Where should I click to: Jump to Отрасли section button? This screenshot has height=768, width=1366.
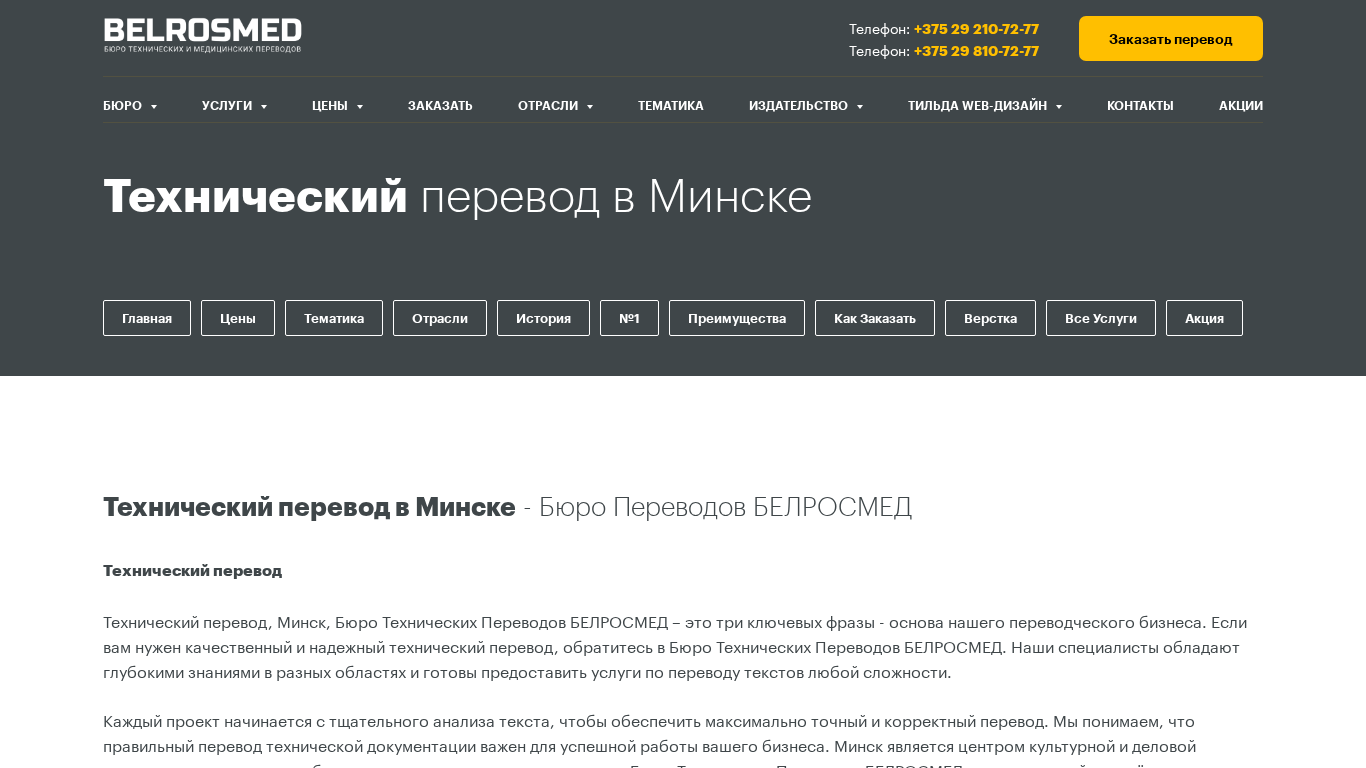pos(440,318)
